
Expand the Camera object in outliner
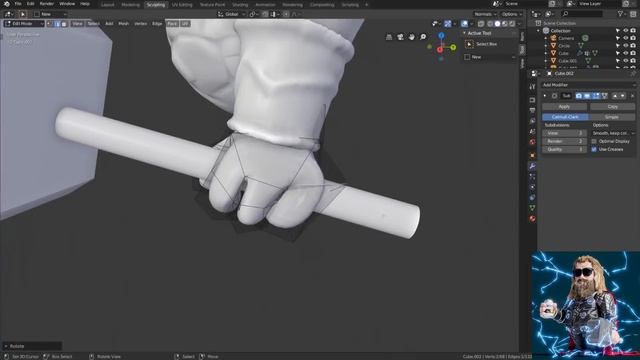546,38
